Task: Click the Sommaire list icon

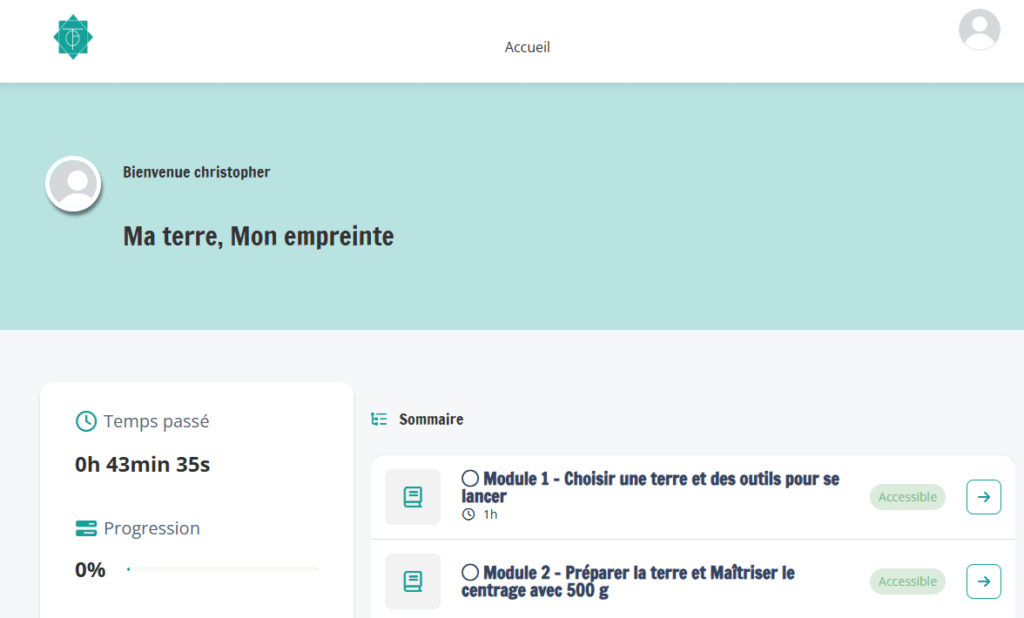Action: pyautogui.click(x=379, y=419)
